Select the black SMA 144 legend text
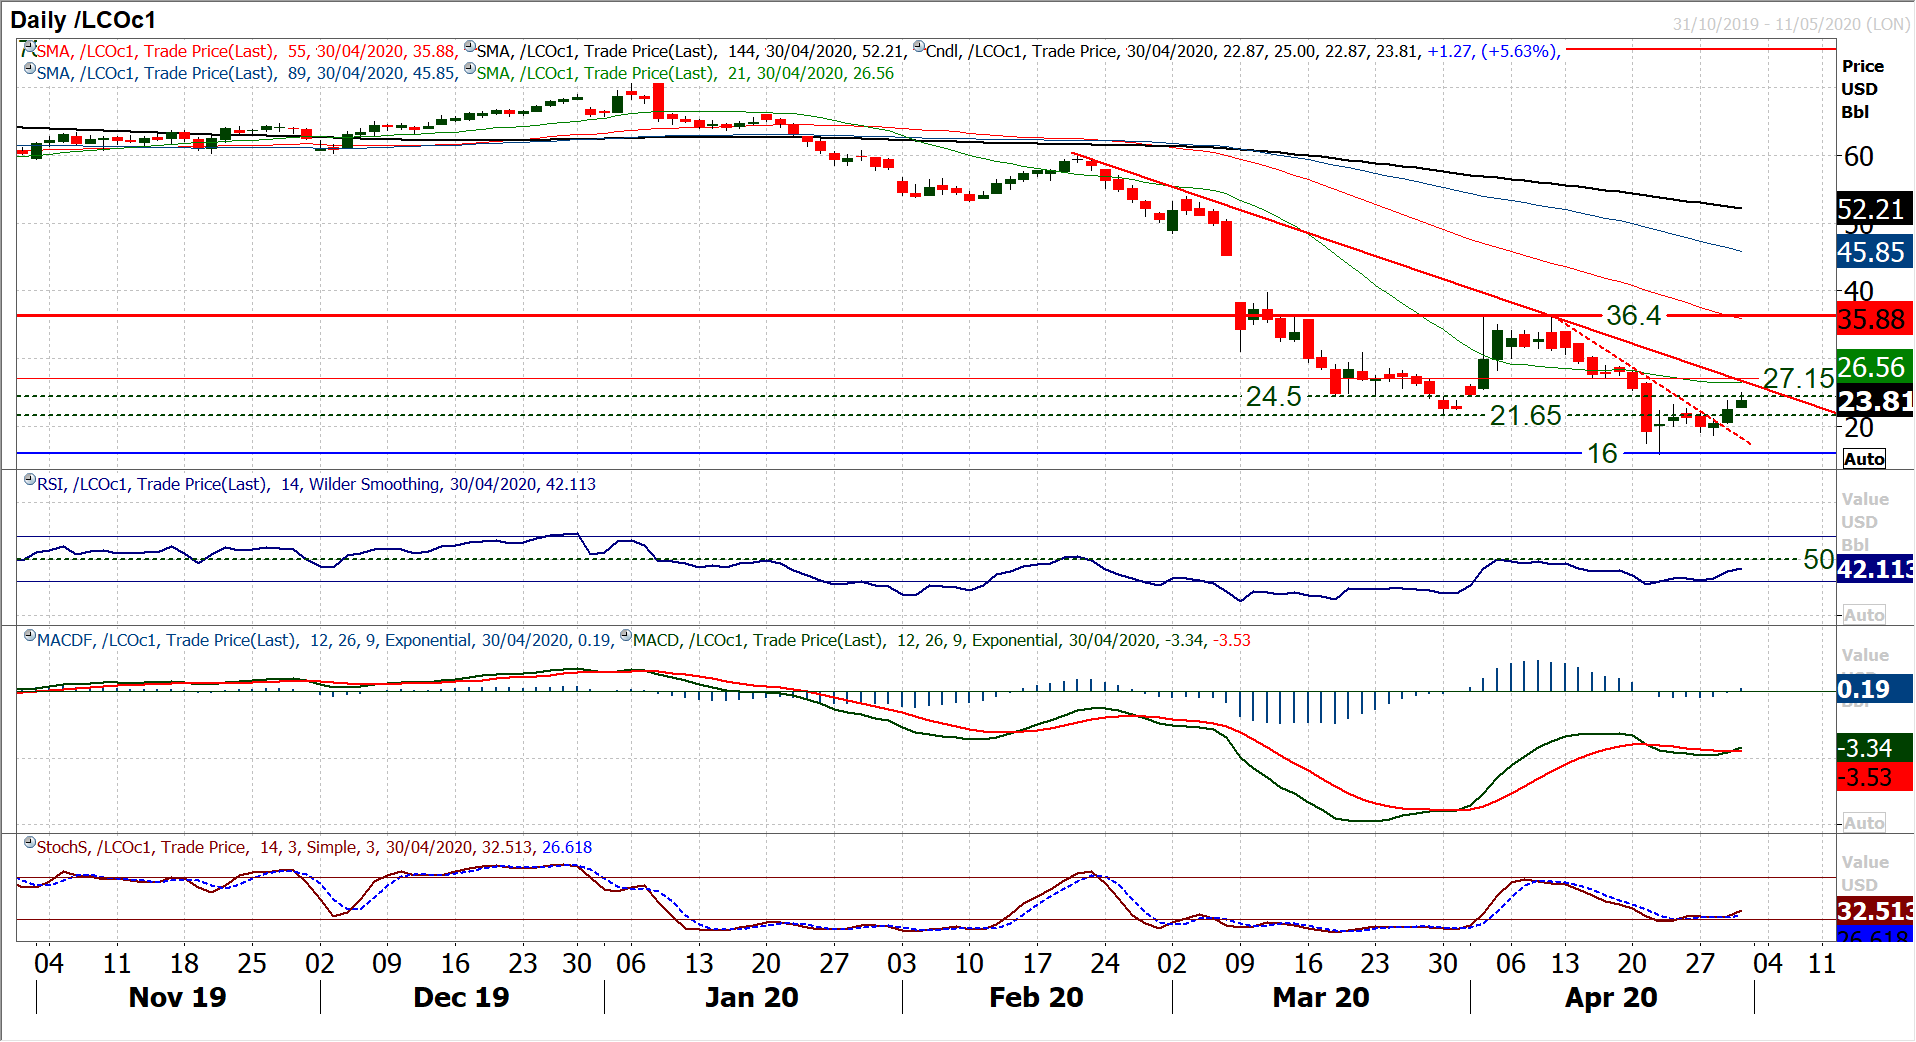Image resolution: width=1916 pixels, height=1042 pixels. (692, 51)
